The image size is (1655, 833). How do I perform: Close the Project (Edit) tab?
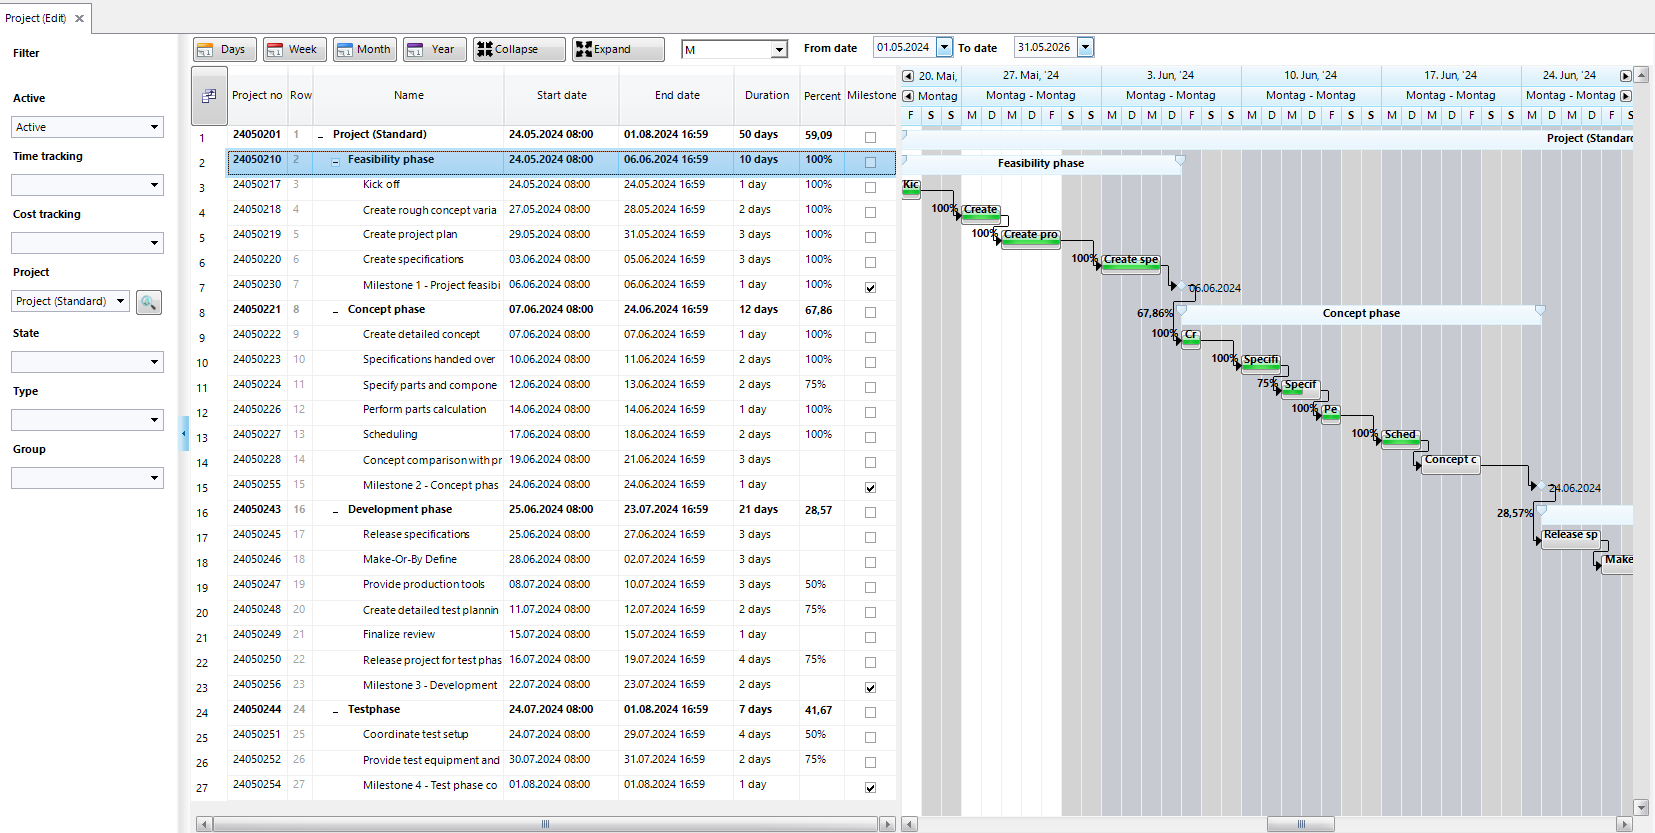point(80,18)
